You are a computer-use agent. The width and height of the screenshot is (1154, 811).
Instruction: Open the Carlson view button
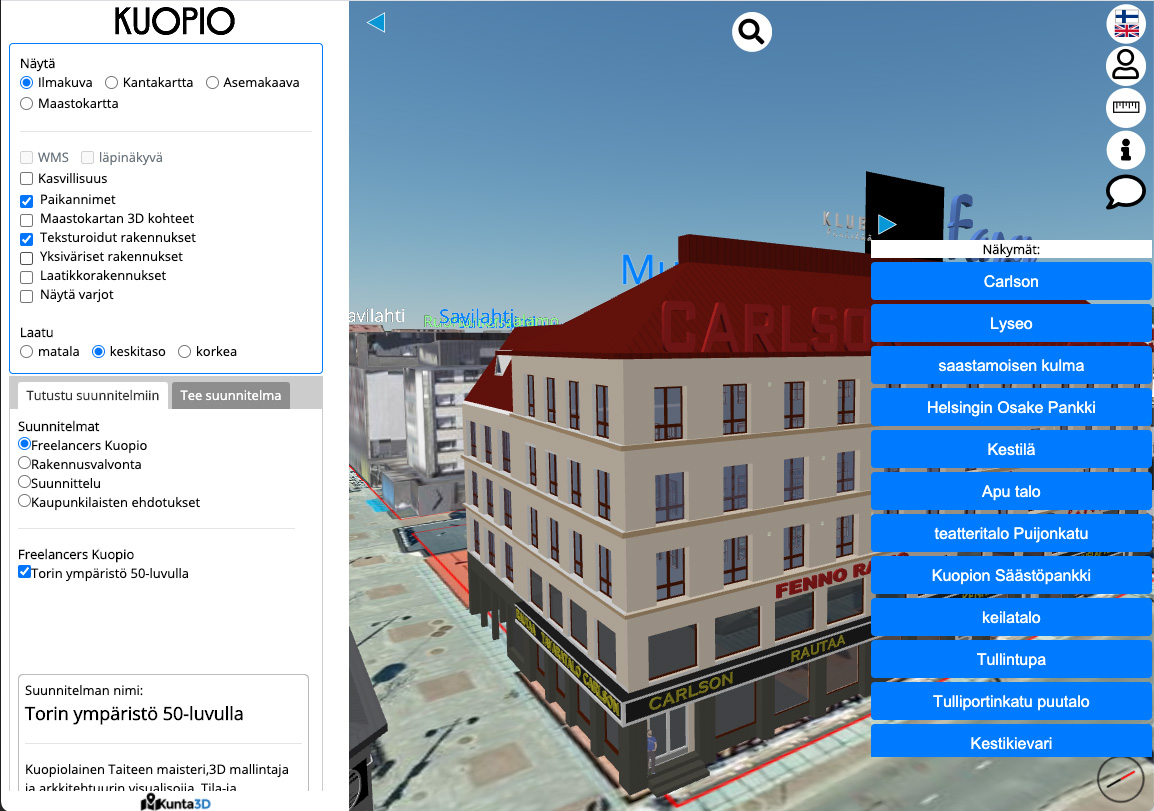[x=1011, y=281]
